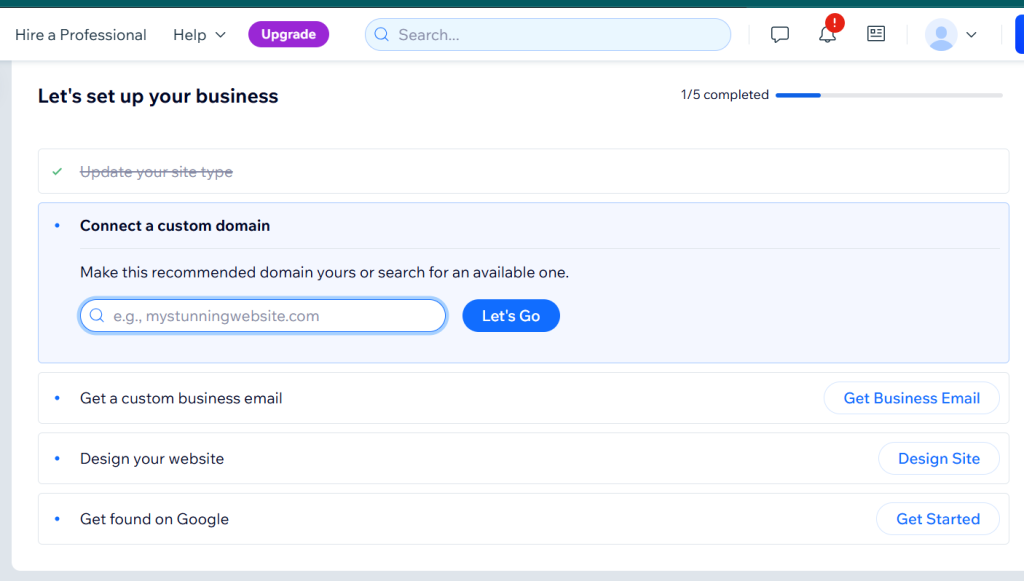Open the crossed-out Update your site type link
Image resolution: width=1024 pixels, height=581 pixels.
coord(156,171)
